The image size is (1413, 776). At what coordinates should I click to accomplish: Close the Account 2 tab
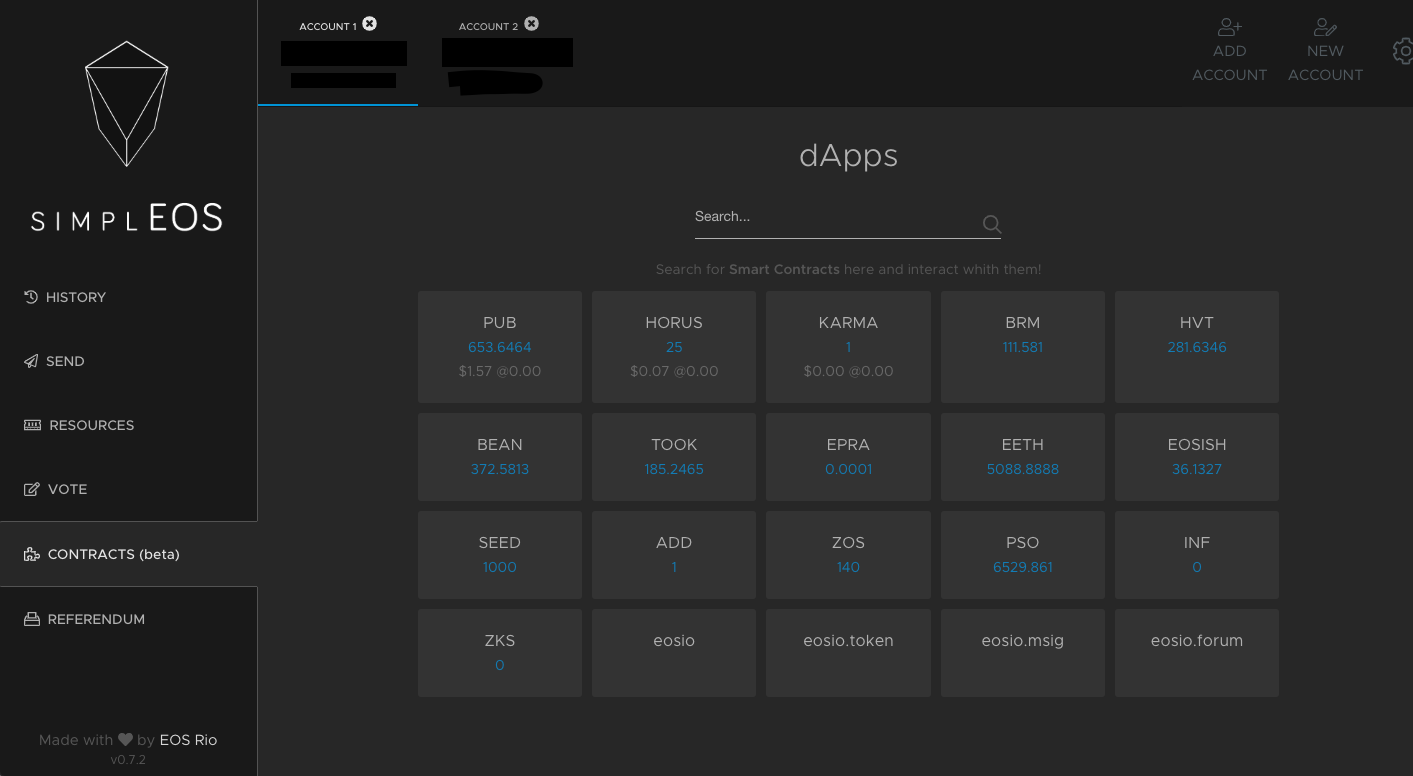point(532,24)
